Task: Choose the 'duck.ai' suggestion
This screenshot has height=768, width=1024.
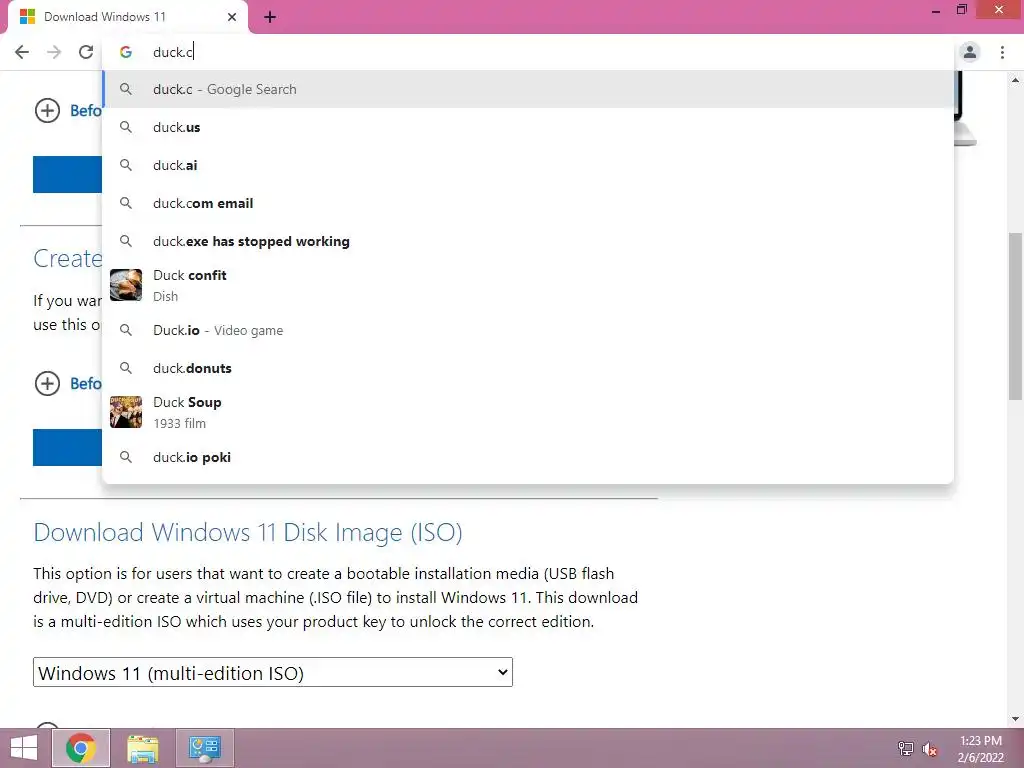Action: [x=528, y=165]
